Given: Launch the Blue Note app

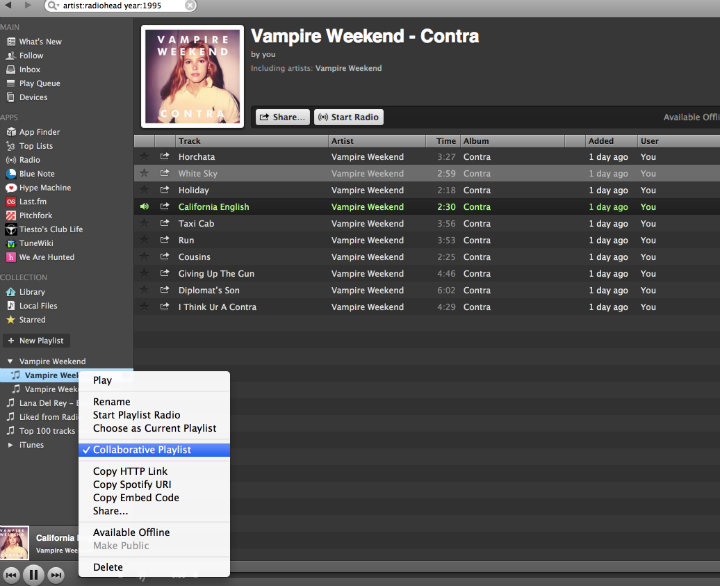Looking at the screenshot, I should tap(30, 174).
